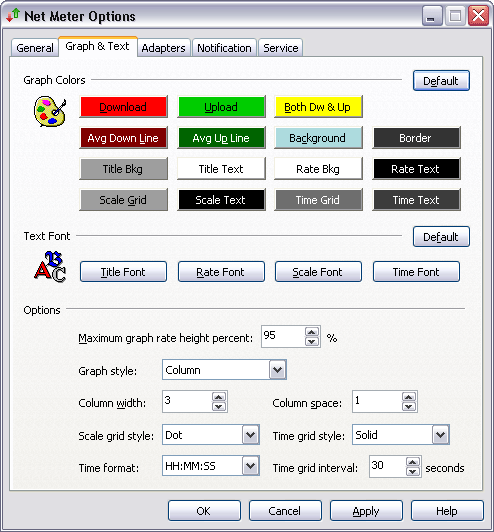The image size is (494, 532).
Task: Pick the Scale Text color
Action: [x=221, y=200]
